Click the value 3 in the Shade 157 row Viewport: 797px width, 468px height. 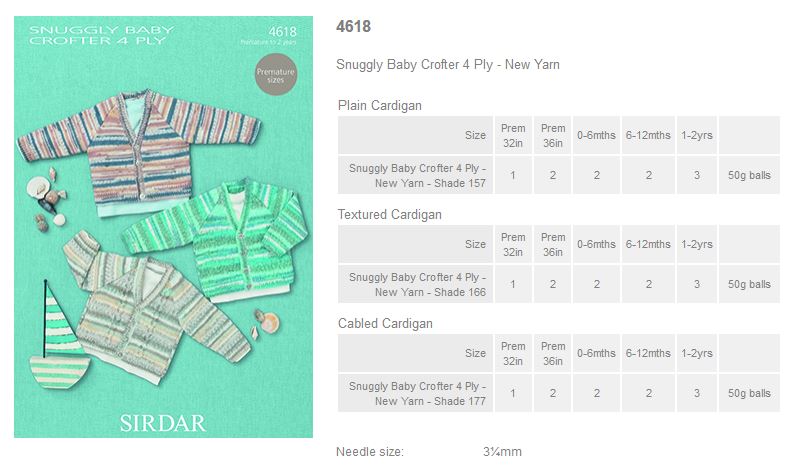pyautogui.click(x=697, y=175)
